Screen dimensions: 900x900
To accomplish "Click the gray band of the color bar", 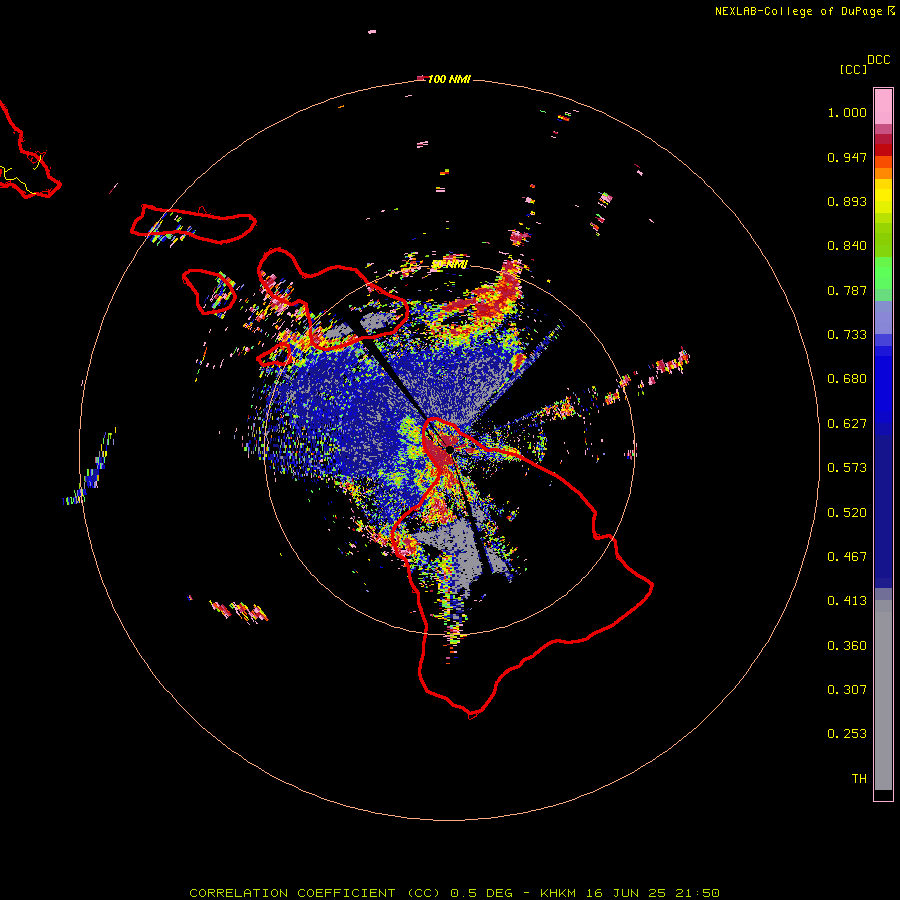I will point(883,695).
